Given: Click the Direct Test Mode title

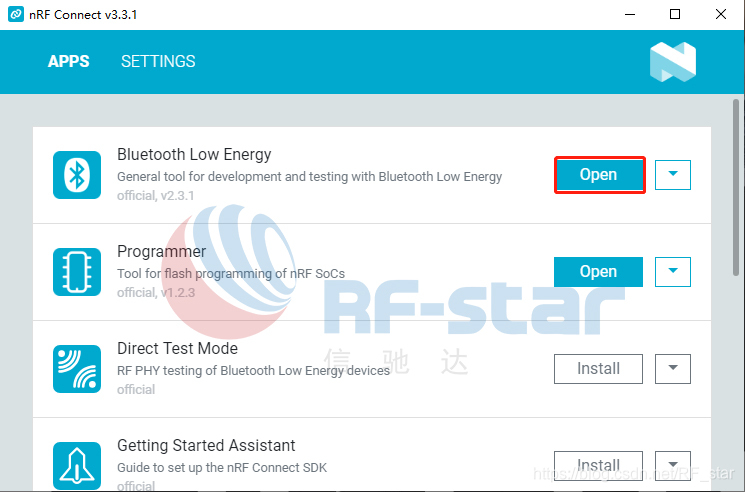Looking at the screenshot, I should [x=177, y=348].
